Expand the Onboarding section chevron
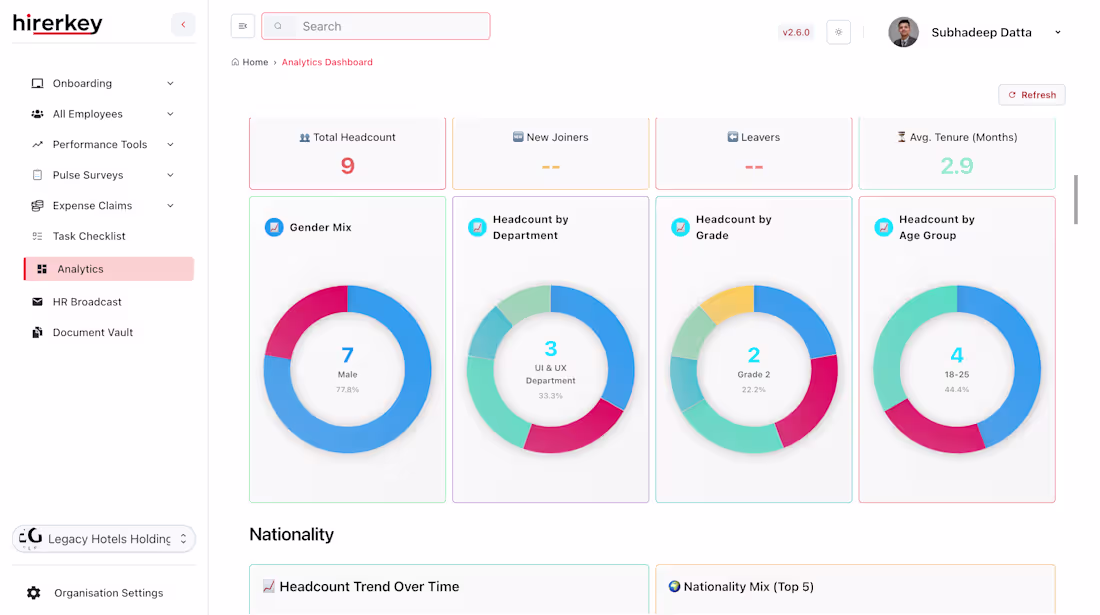Image resolution: width=1100 pixels, height=615 pixels. [170, 83]
